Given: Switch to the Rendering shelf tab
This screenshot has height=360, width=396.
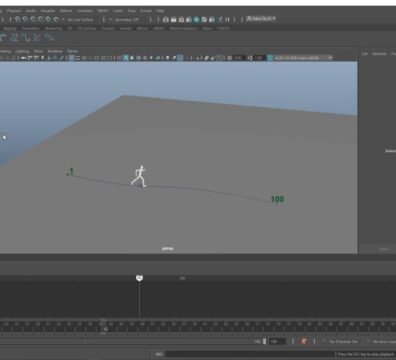Looking at the screenshot, I should (x=53, y=29).
